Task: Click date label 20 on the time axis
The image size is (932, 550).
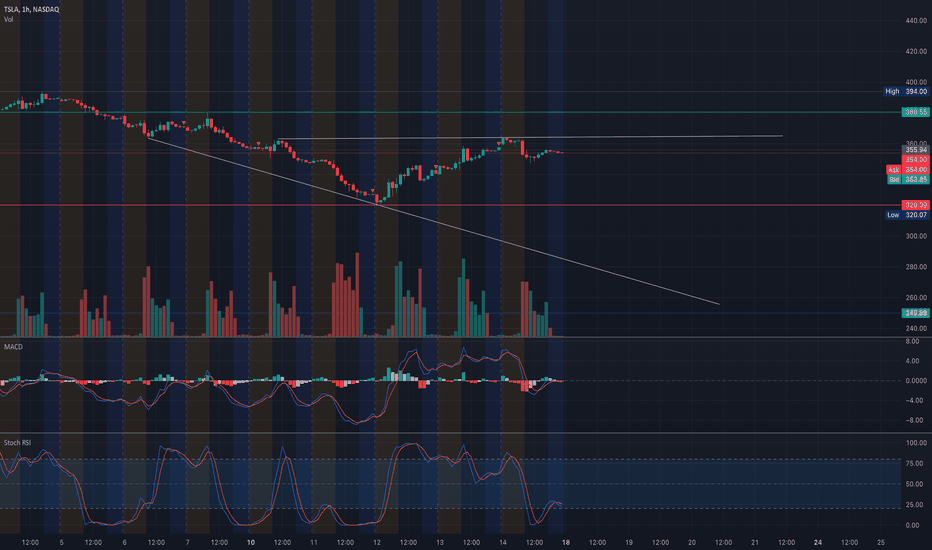Action: click(691, 543)
